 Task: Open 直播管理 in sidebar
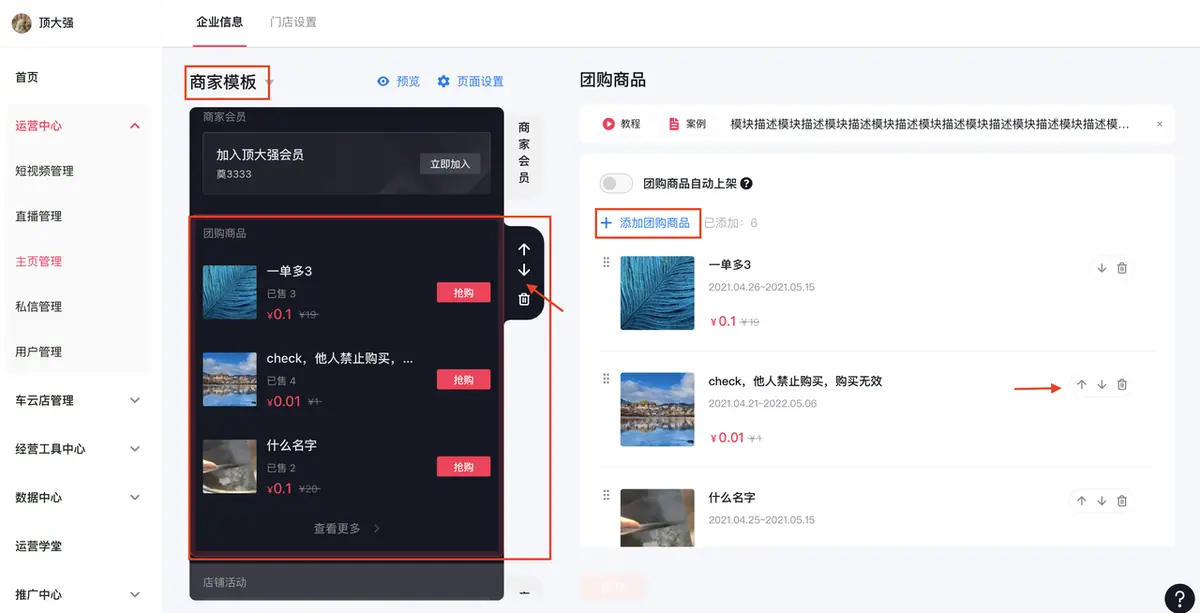38,216
